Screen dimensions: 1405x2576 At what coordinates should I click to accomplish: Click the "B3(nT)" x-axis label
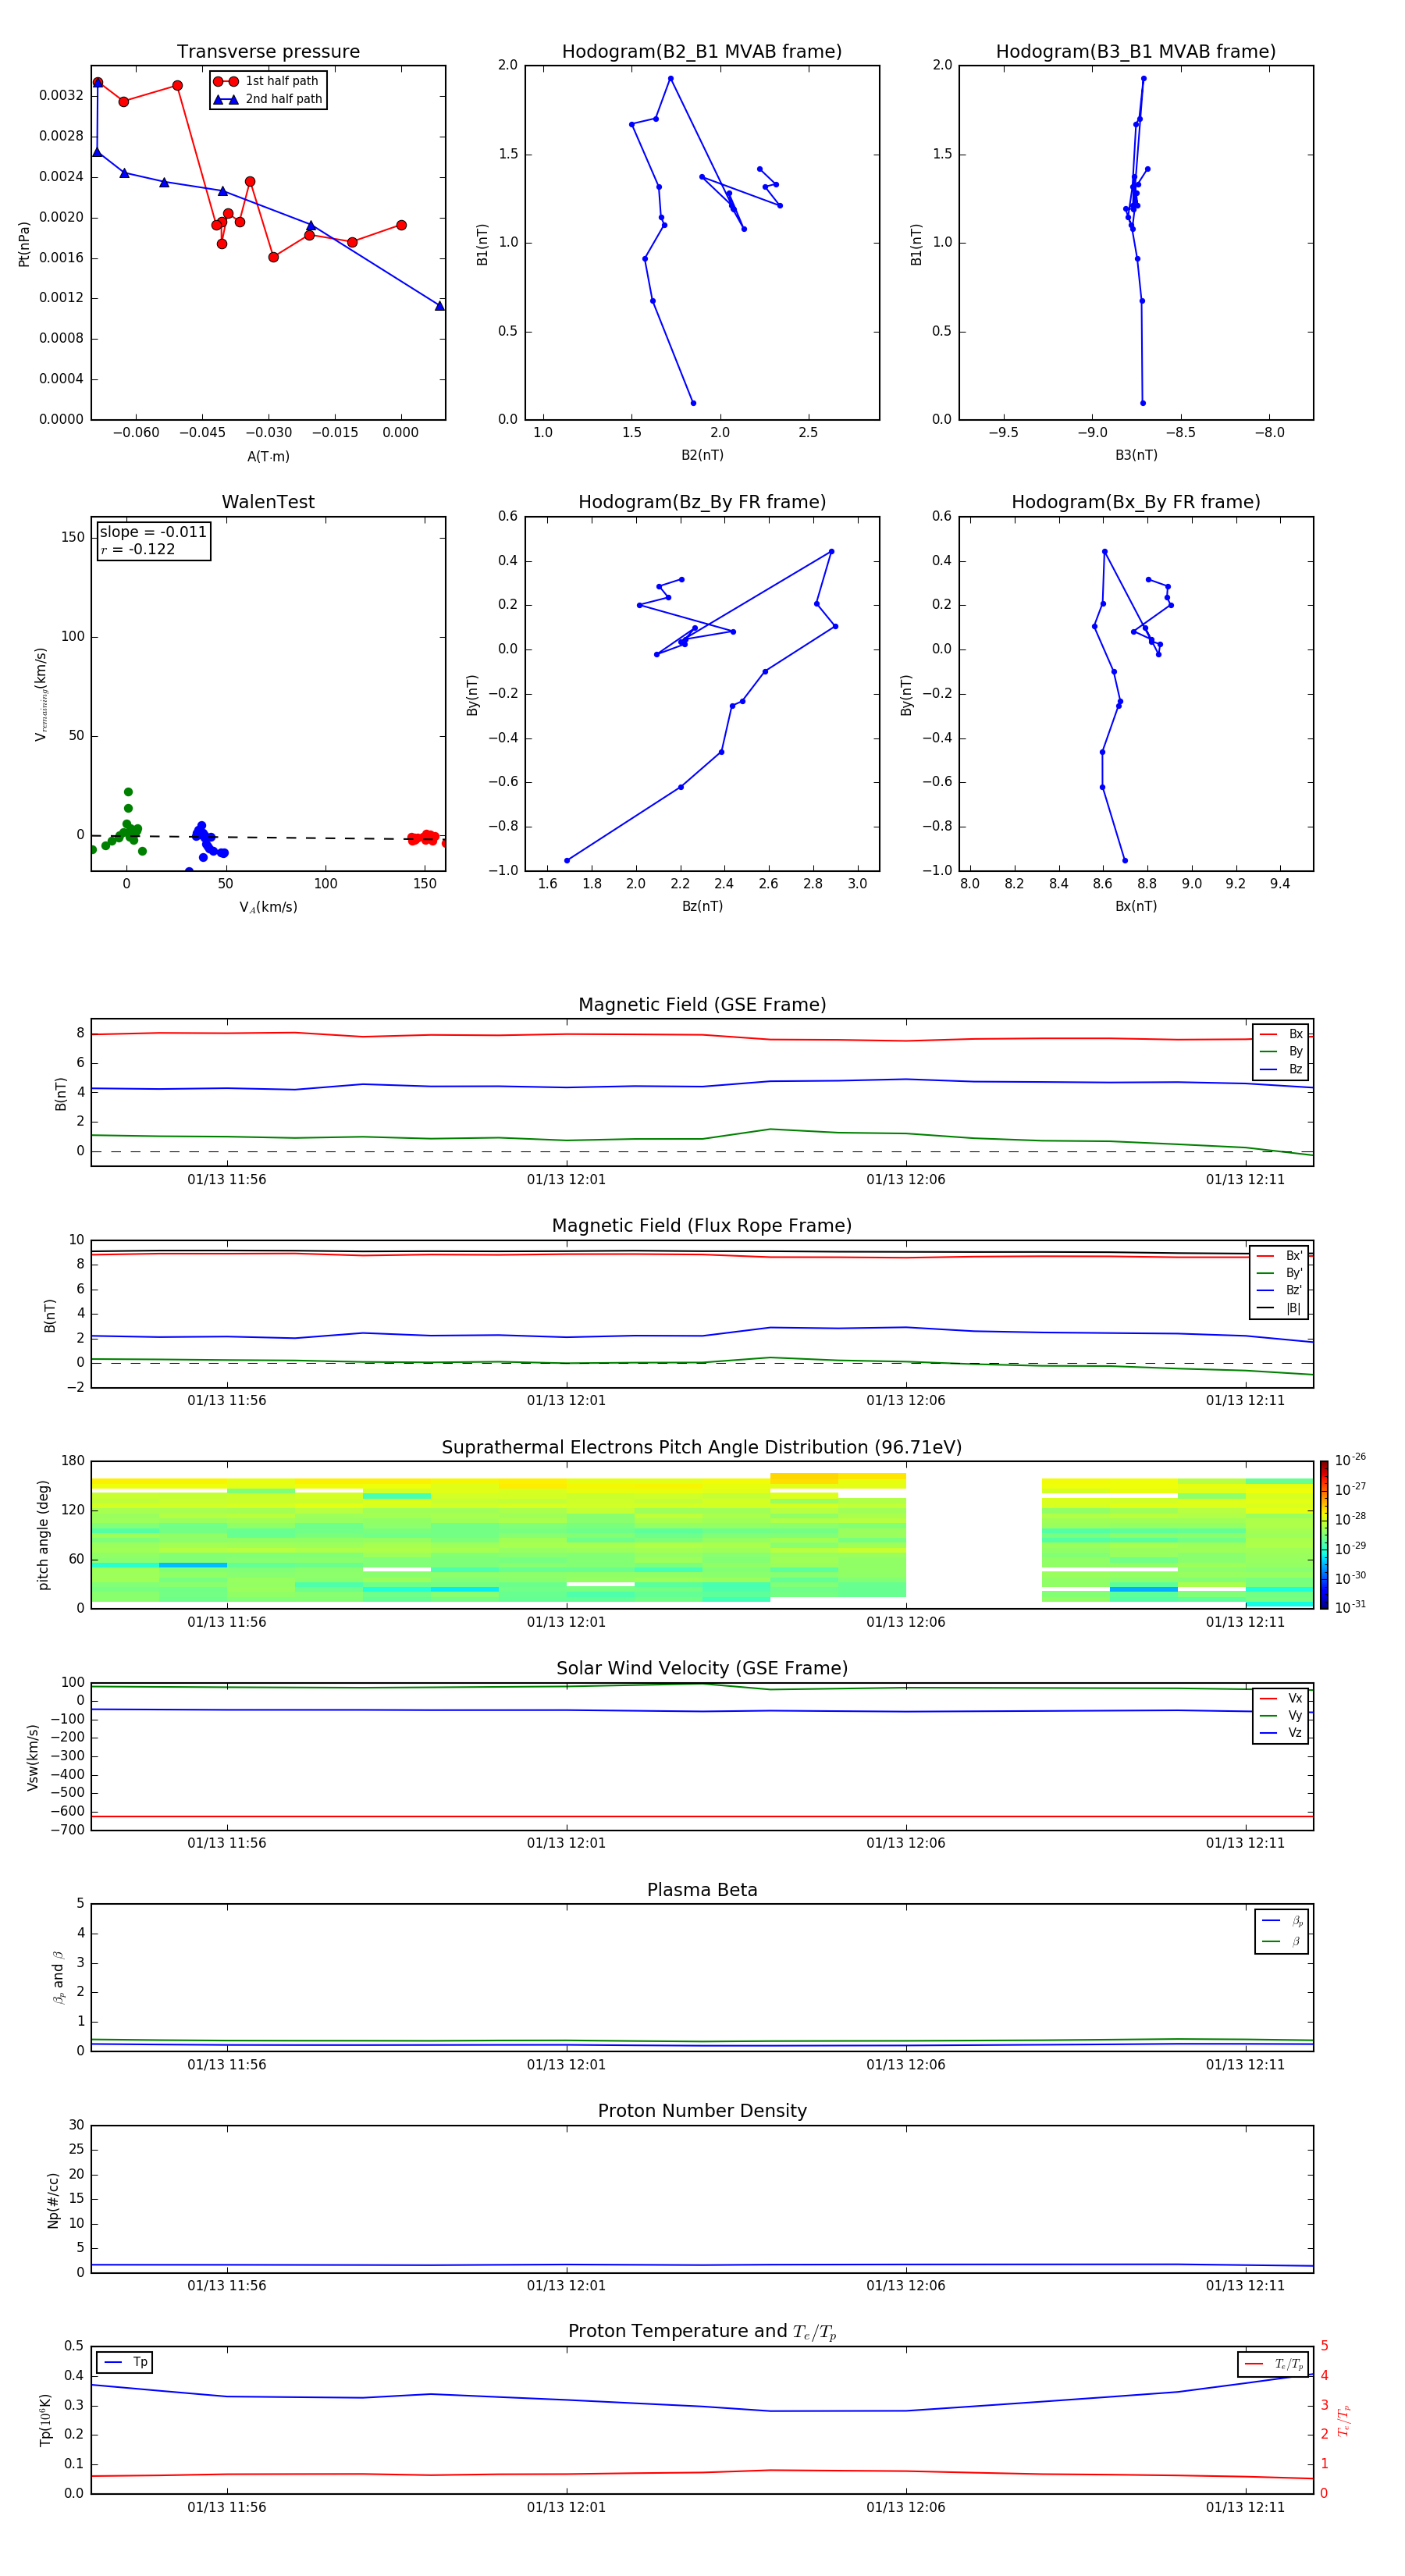[x=1136, y=455]
